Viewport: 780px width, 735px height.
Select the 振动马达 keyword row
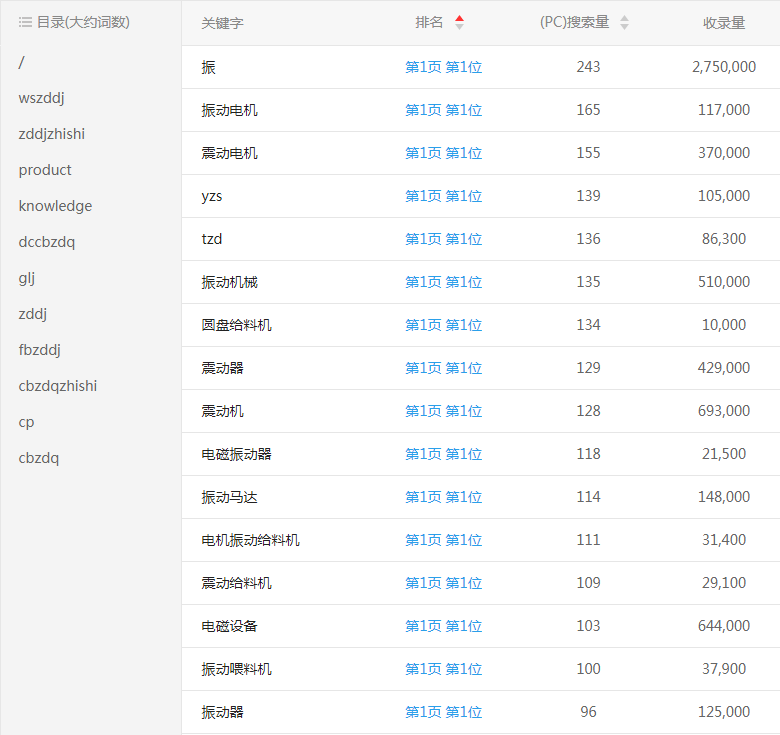click(229, 497)
